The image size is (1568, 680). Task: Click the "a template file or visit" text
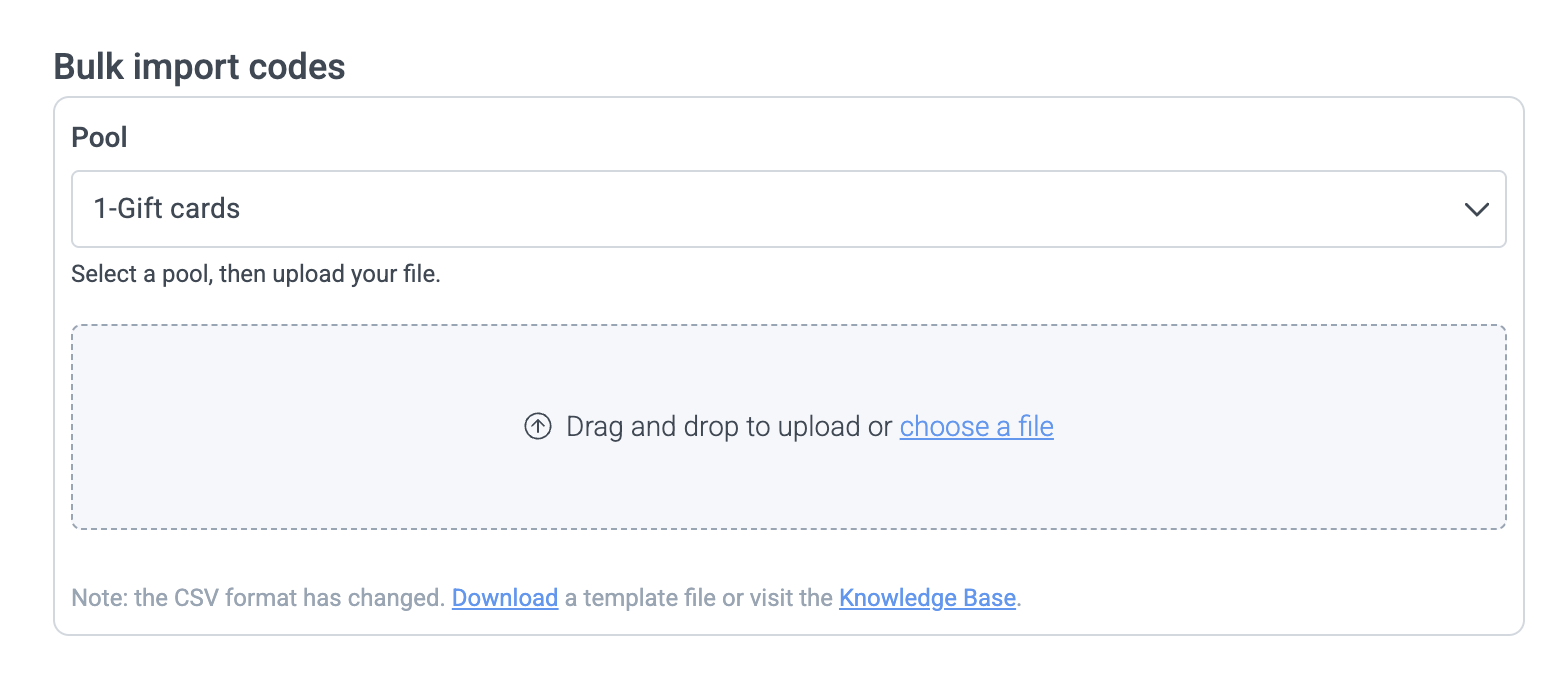(x=698, y=598)
